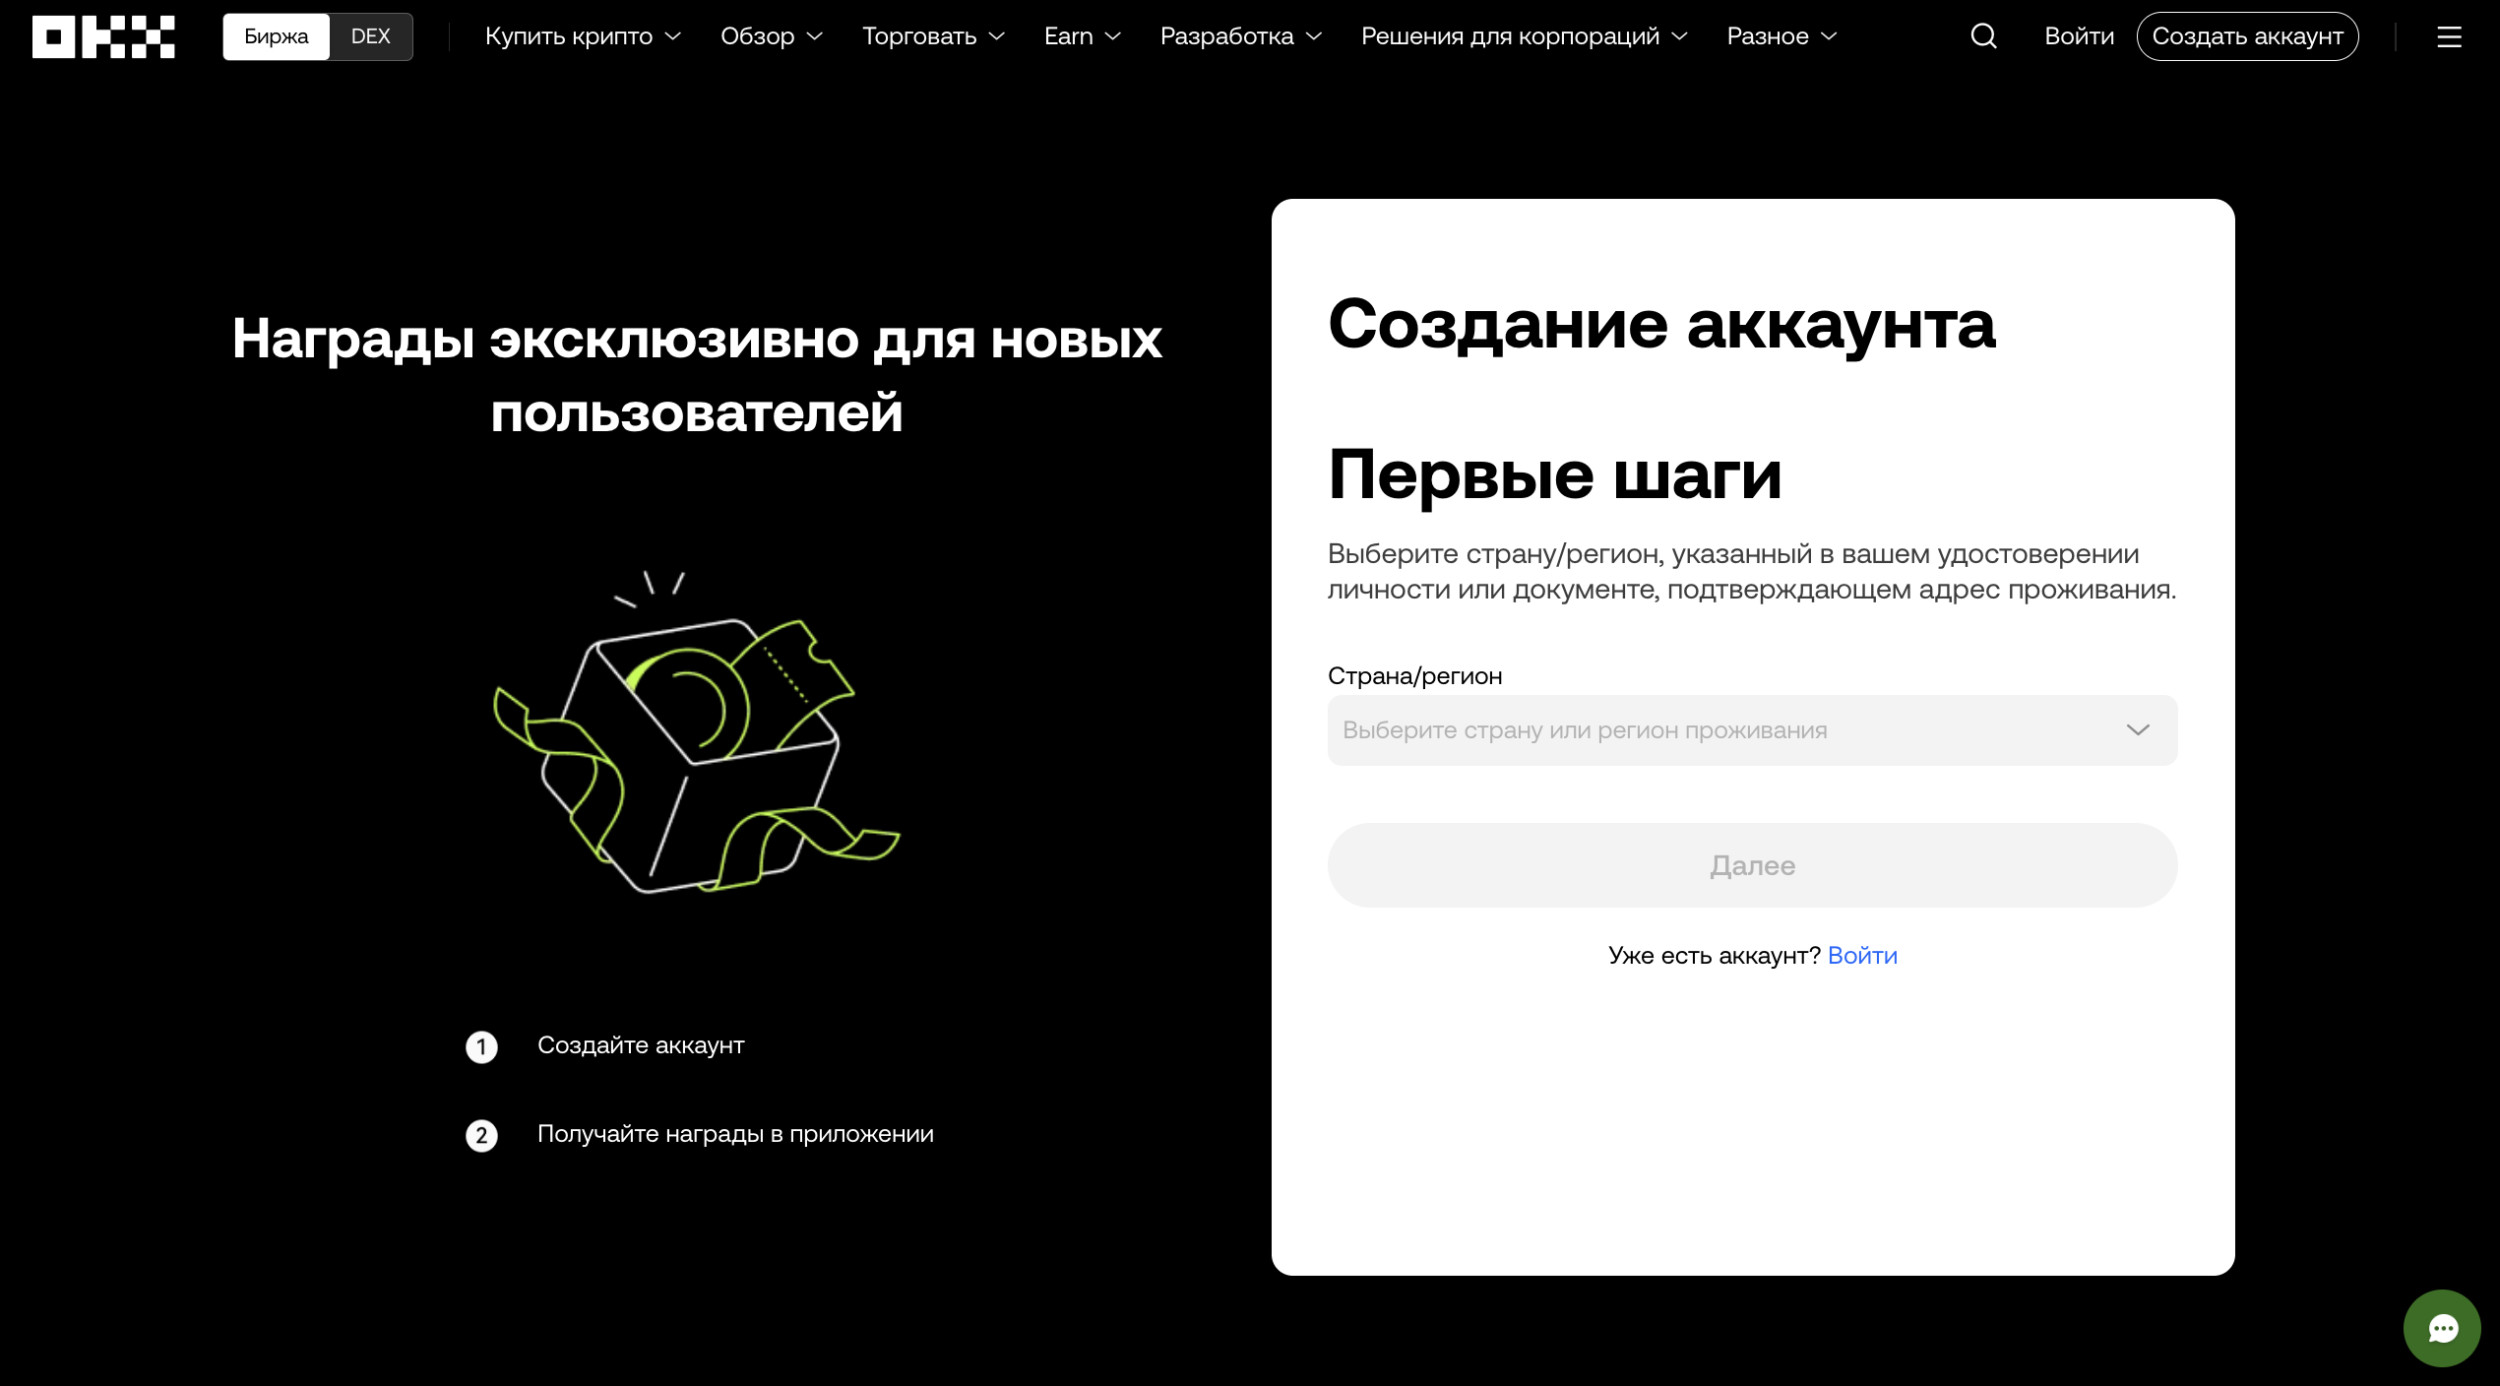Click the blue Войти link
2500x1386 pixels.
click(1861, 955)
